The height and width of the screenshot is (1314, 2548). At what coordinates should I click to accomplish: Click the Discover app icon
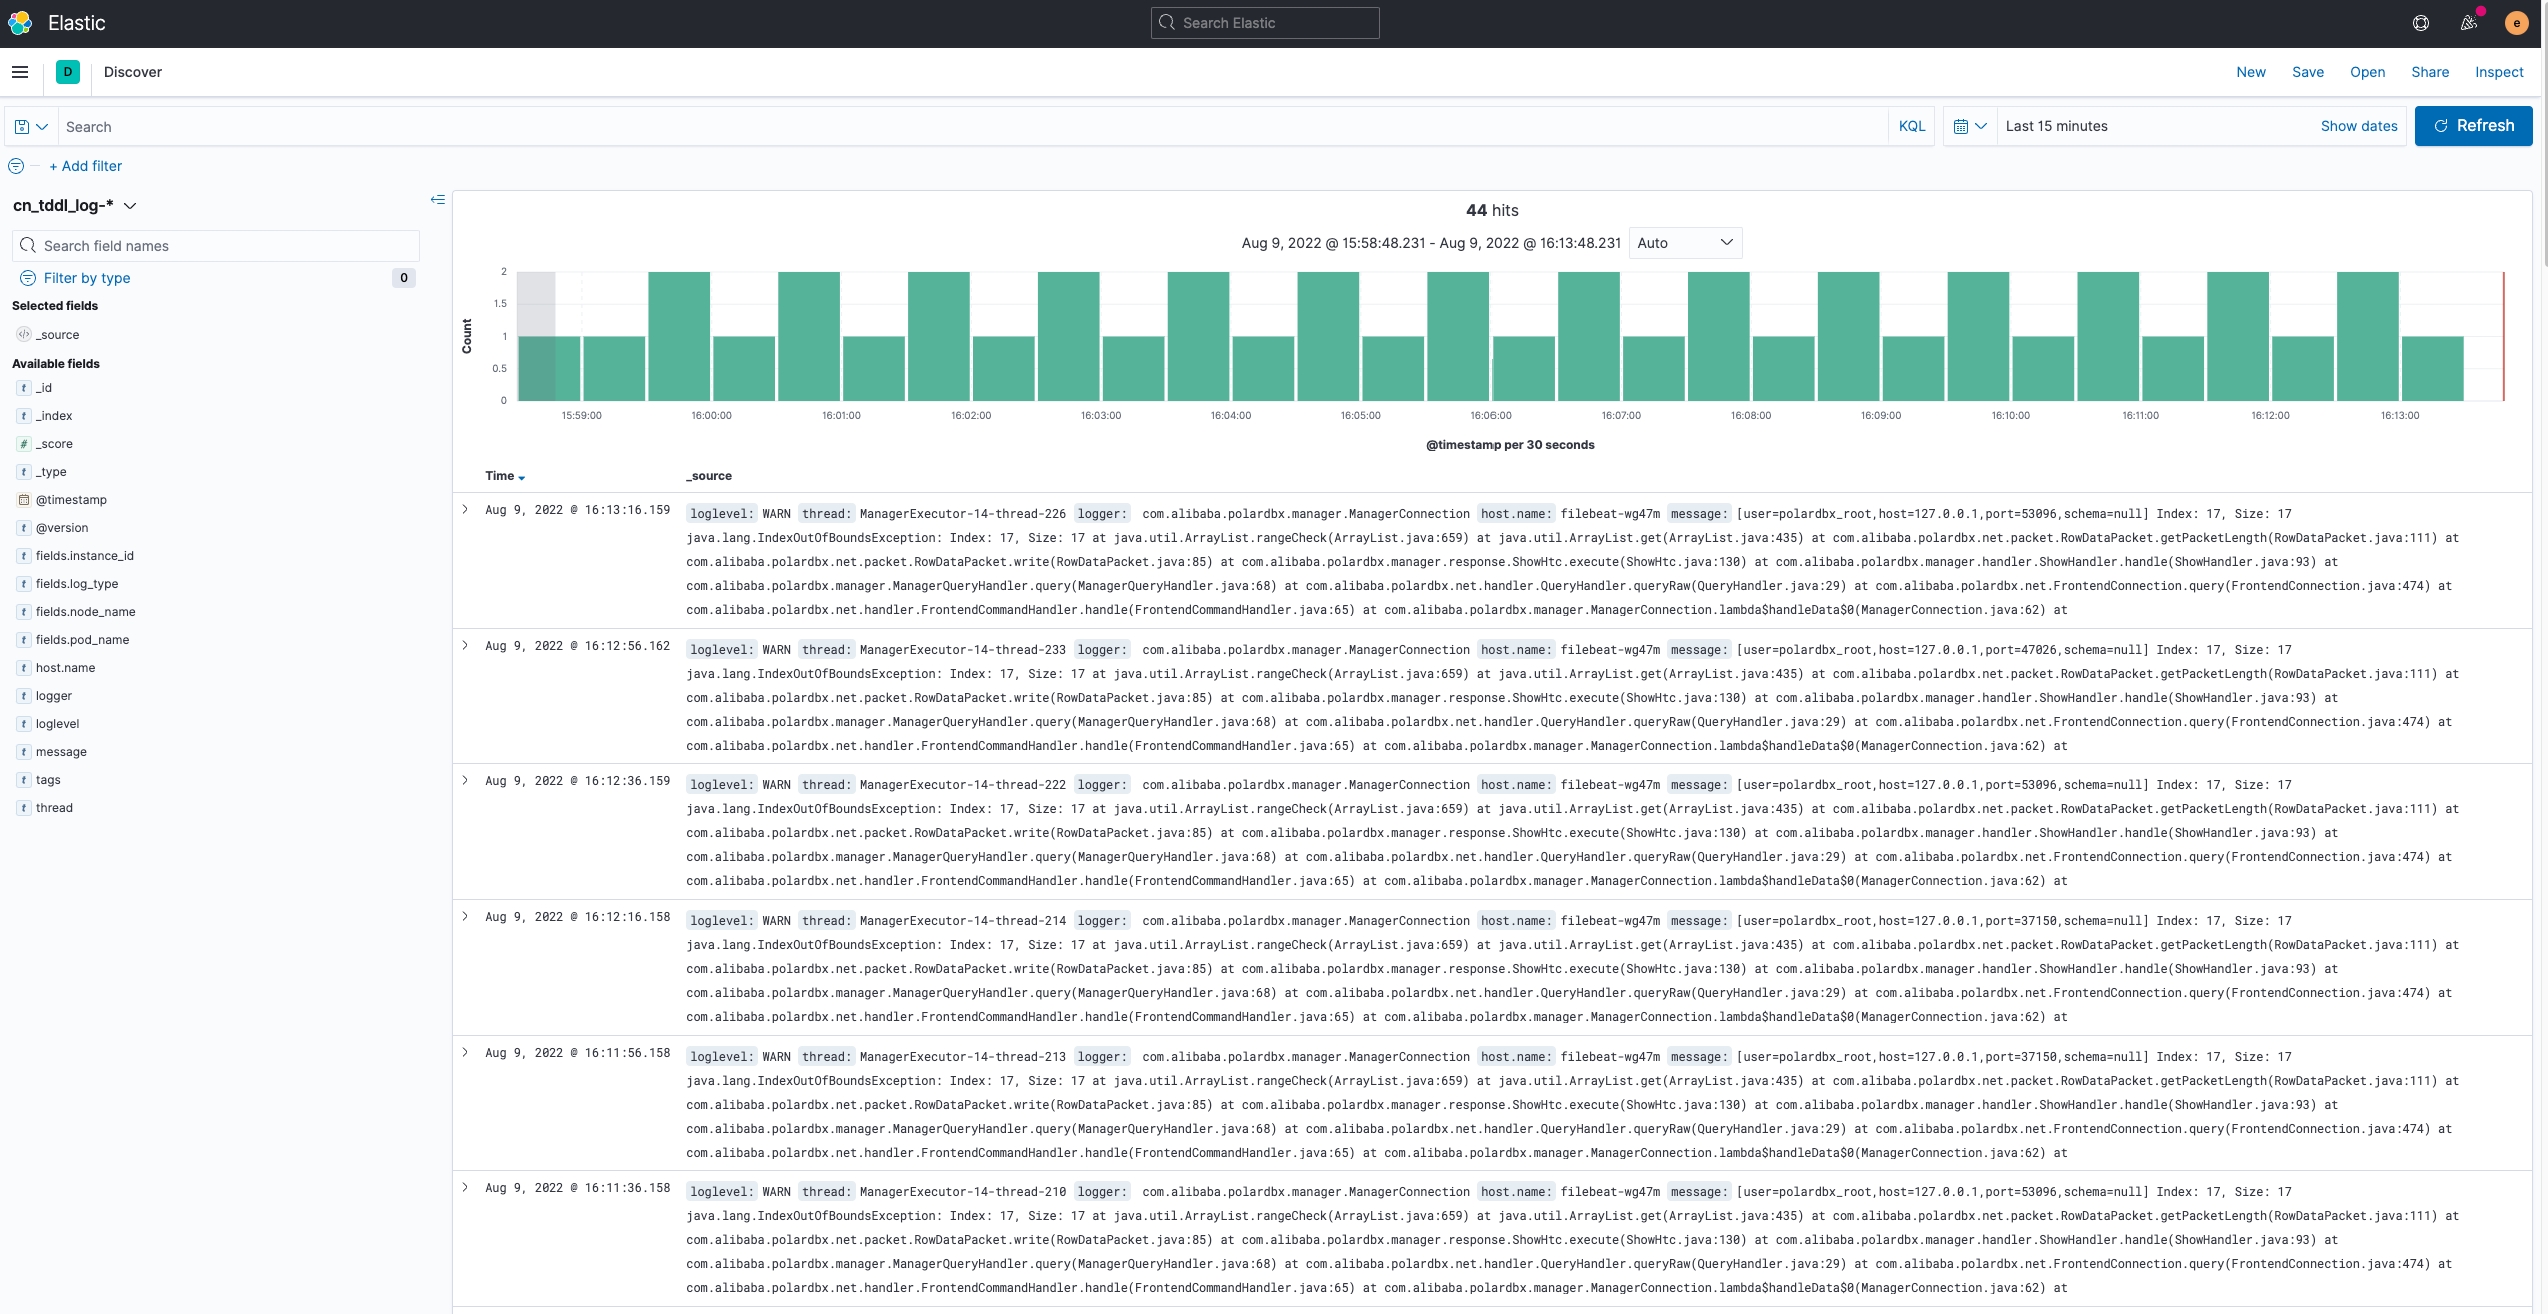[67, 70]
